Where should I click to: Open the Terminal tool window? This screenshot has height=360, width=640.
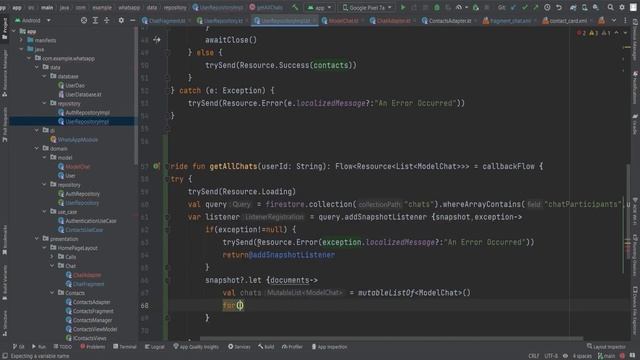(124, 347)
